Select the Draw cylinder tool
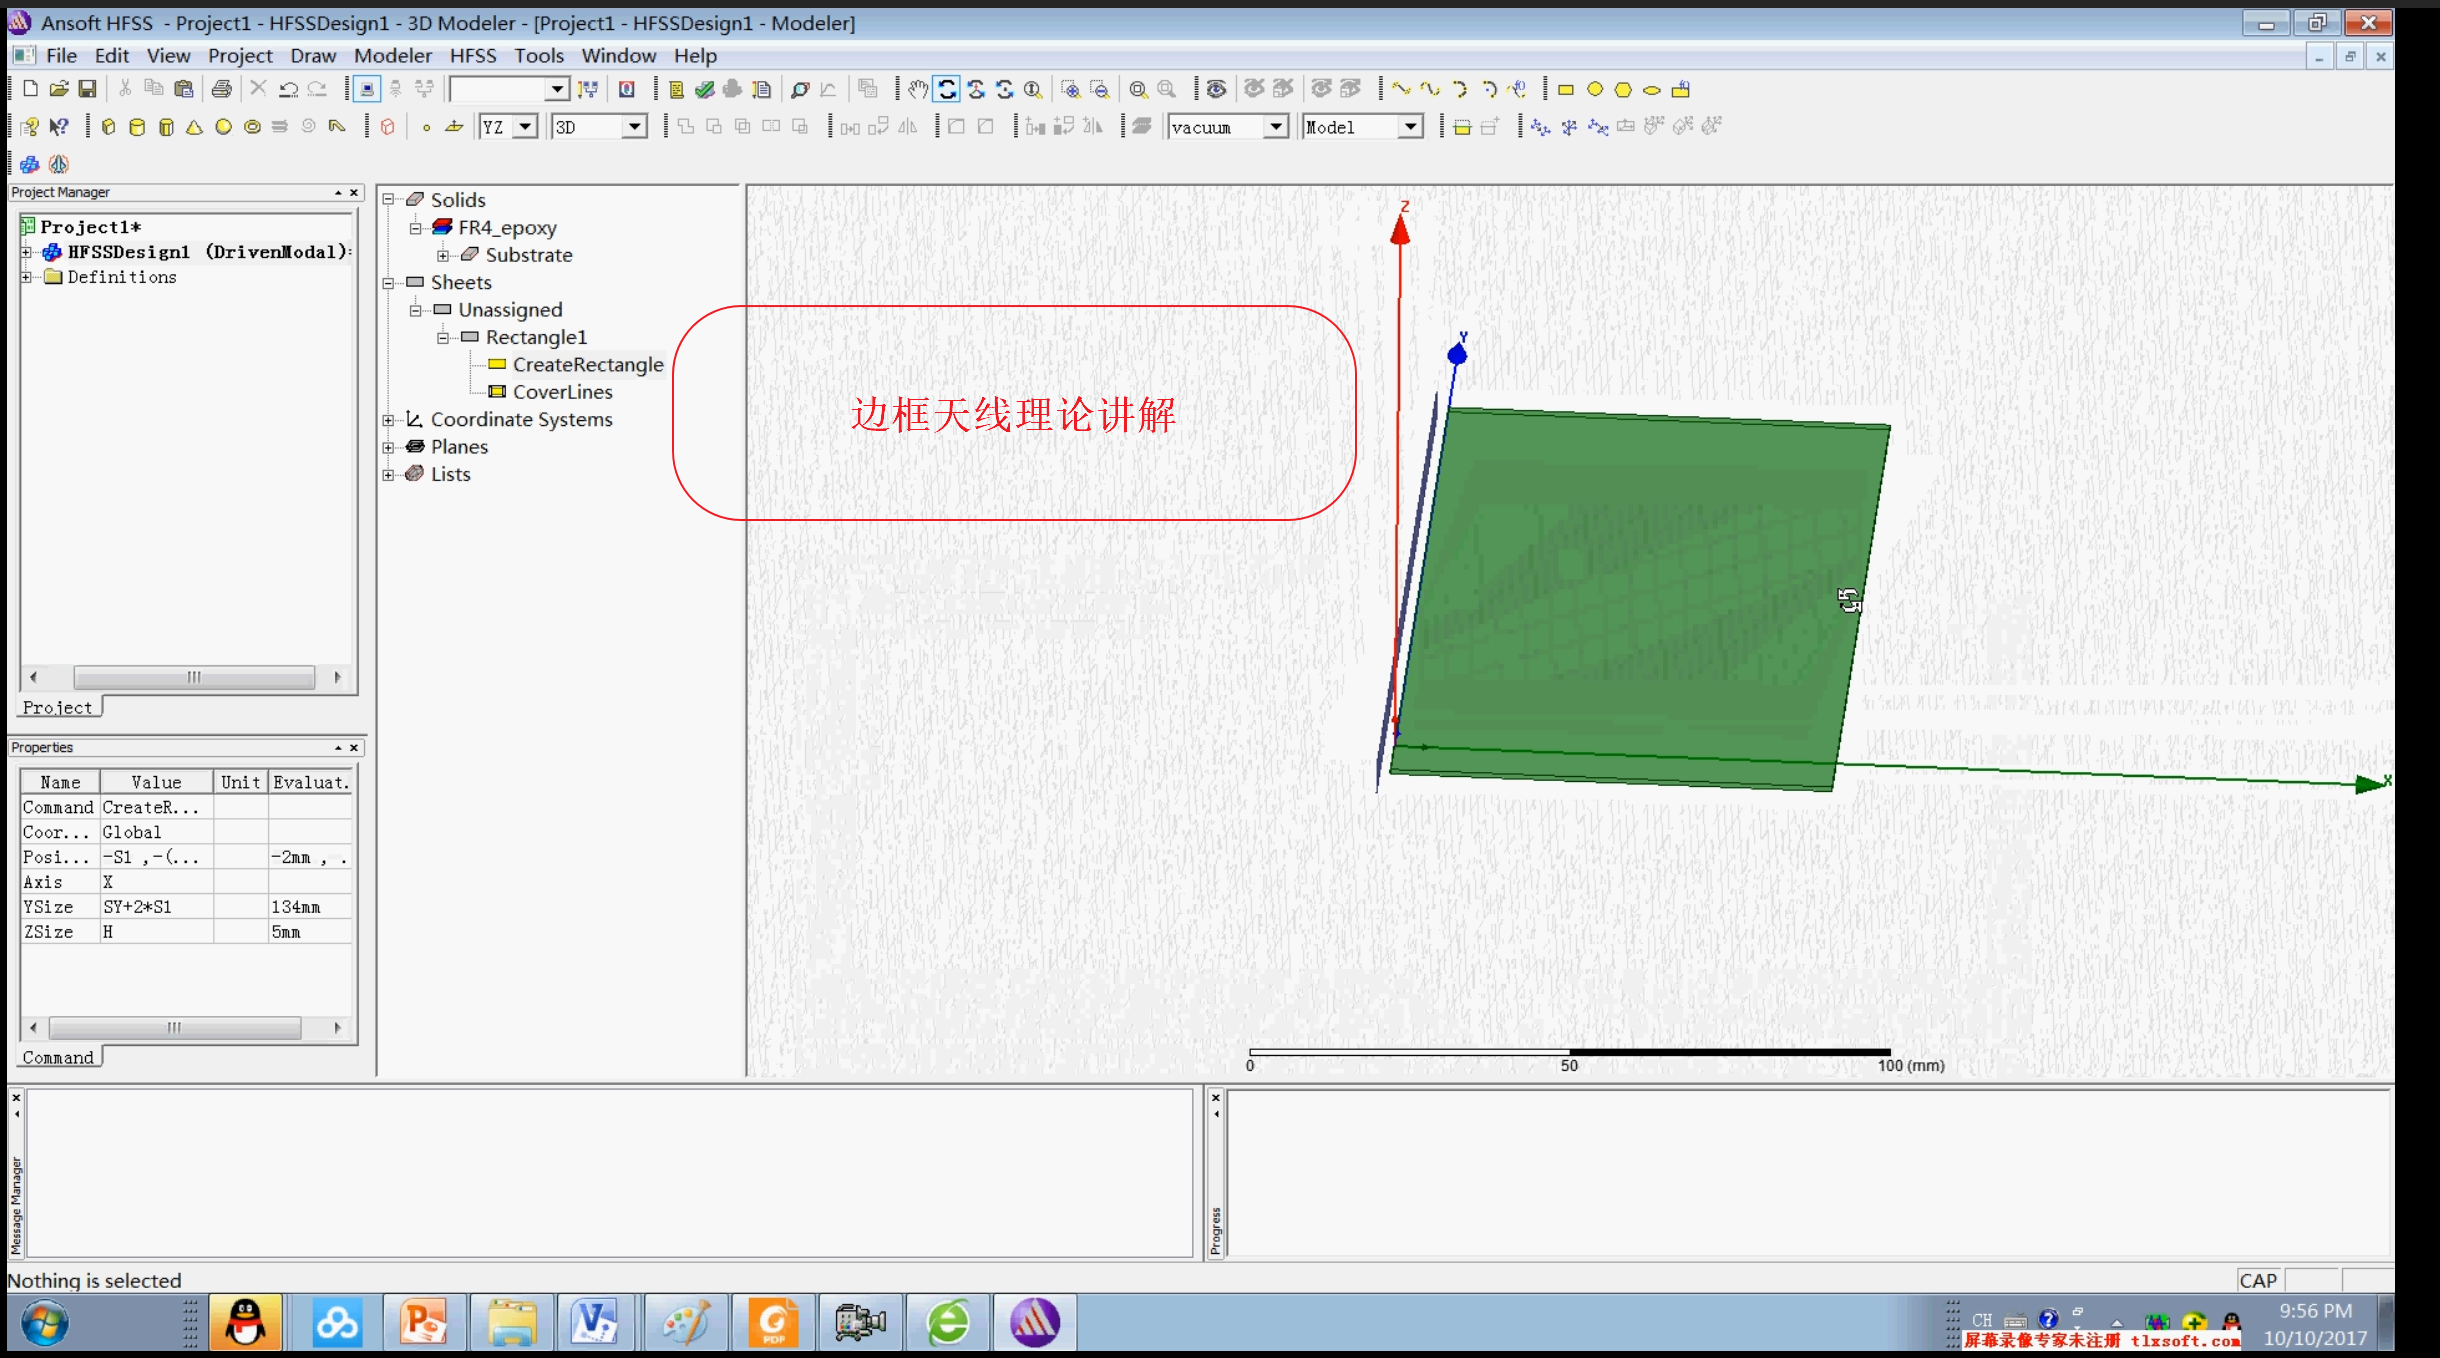Viewport: 2440px width, 1358px height. tap(137, 127)
